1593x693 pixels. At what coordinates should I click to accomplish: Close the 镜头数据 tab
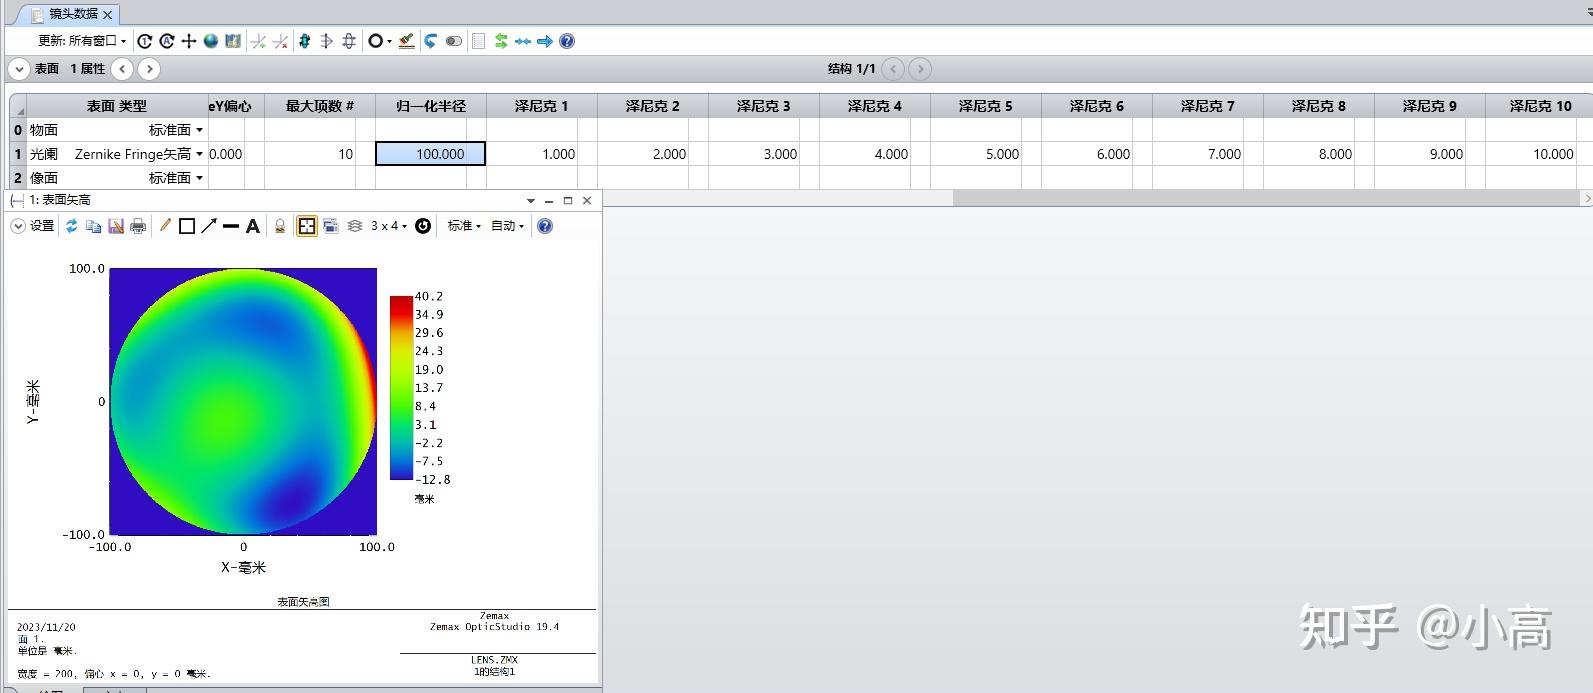(108, 15)
